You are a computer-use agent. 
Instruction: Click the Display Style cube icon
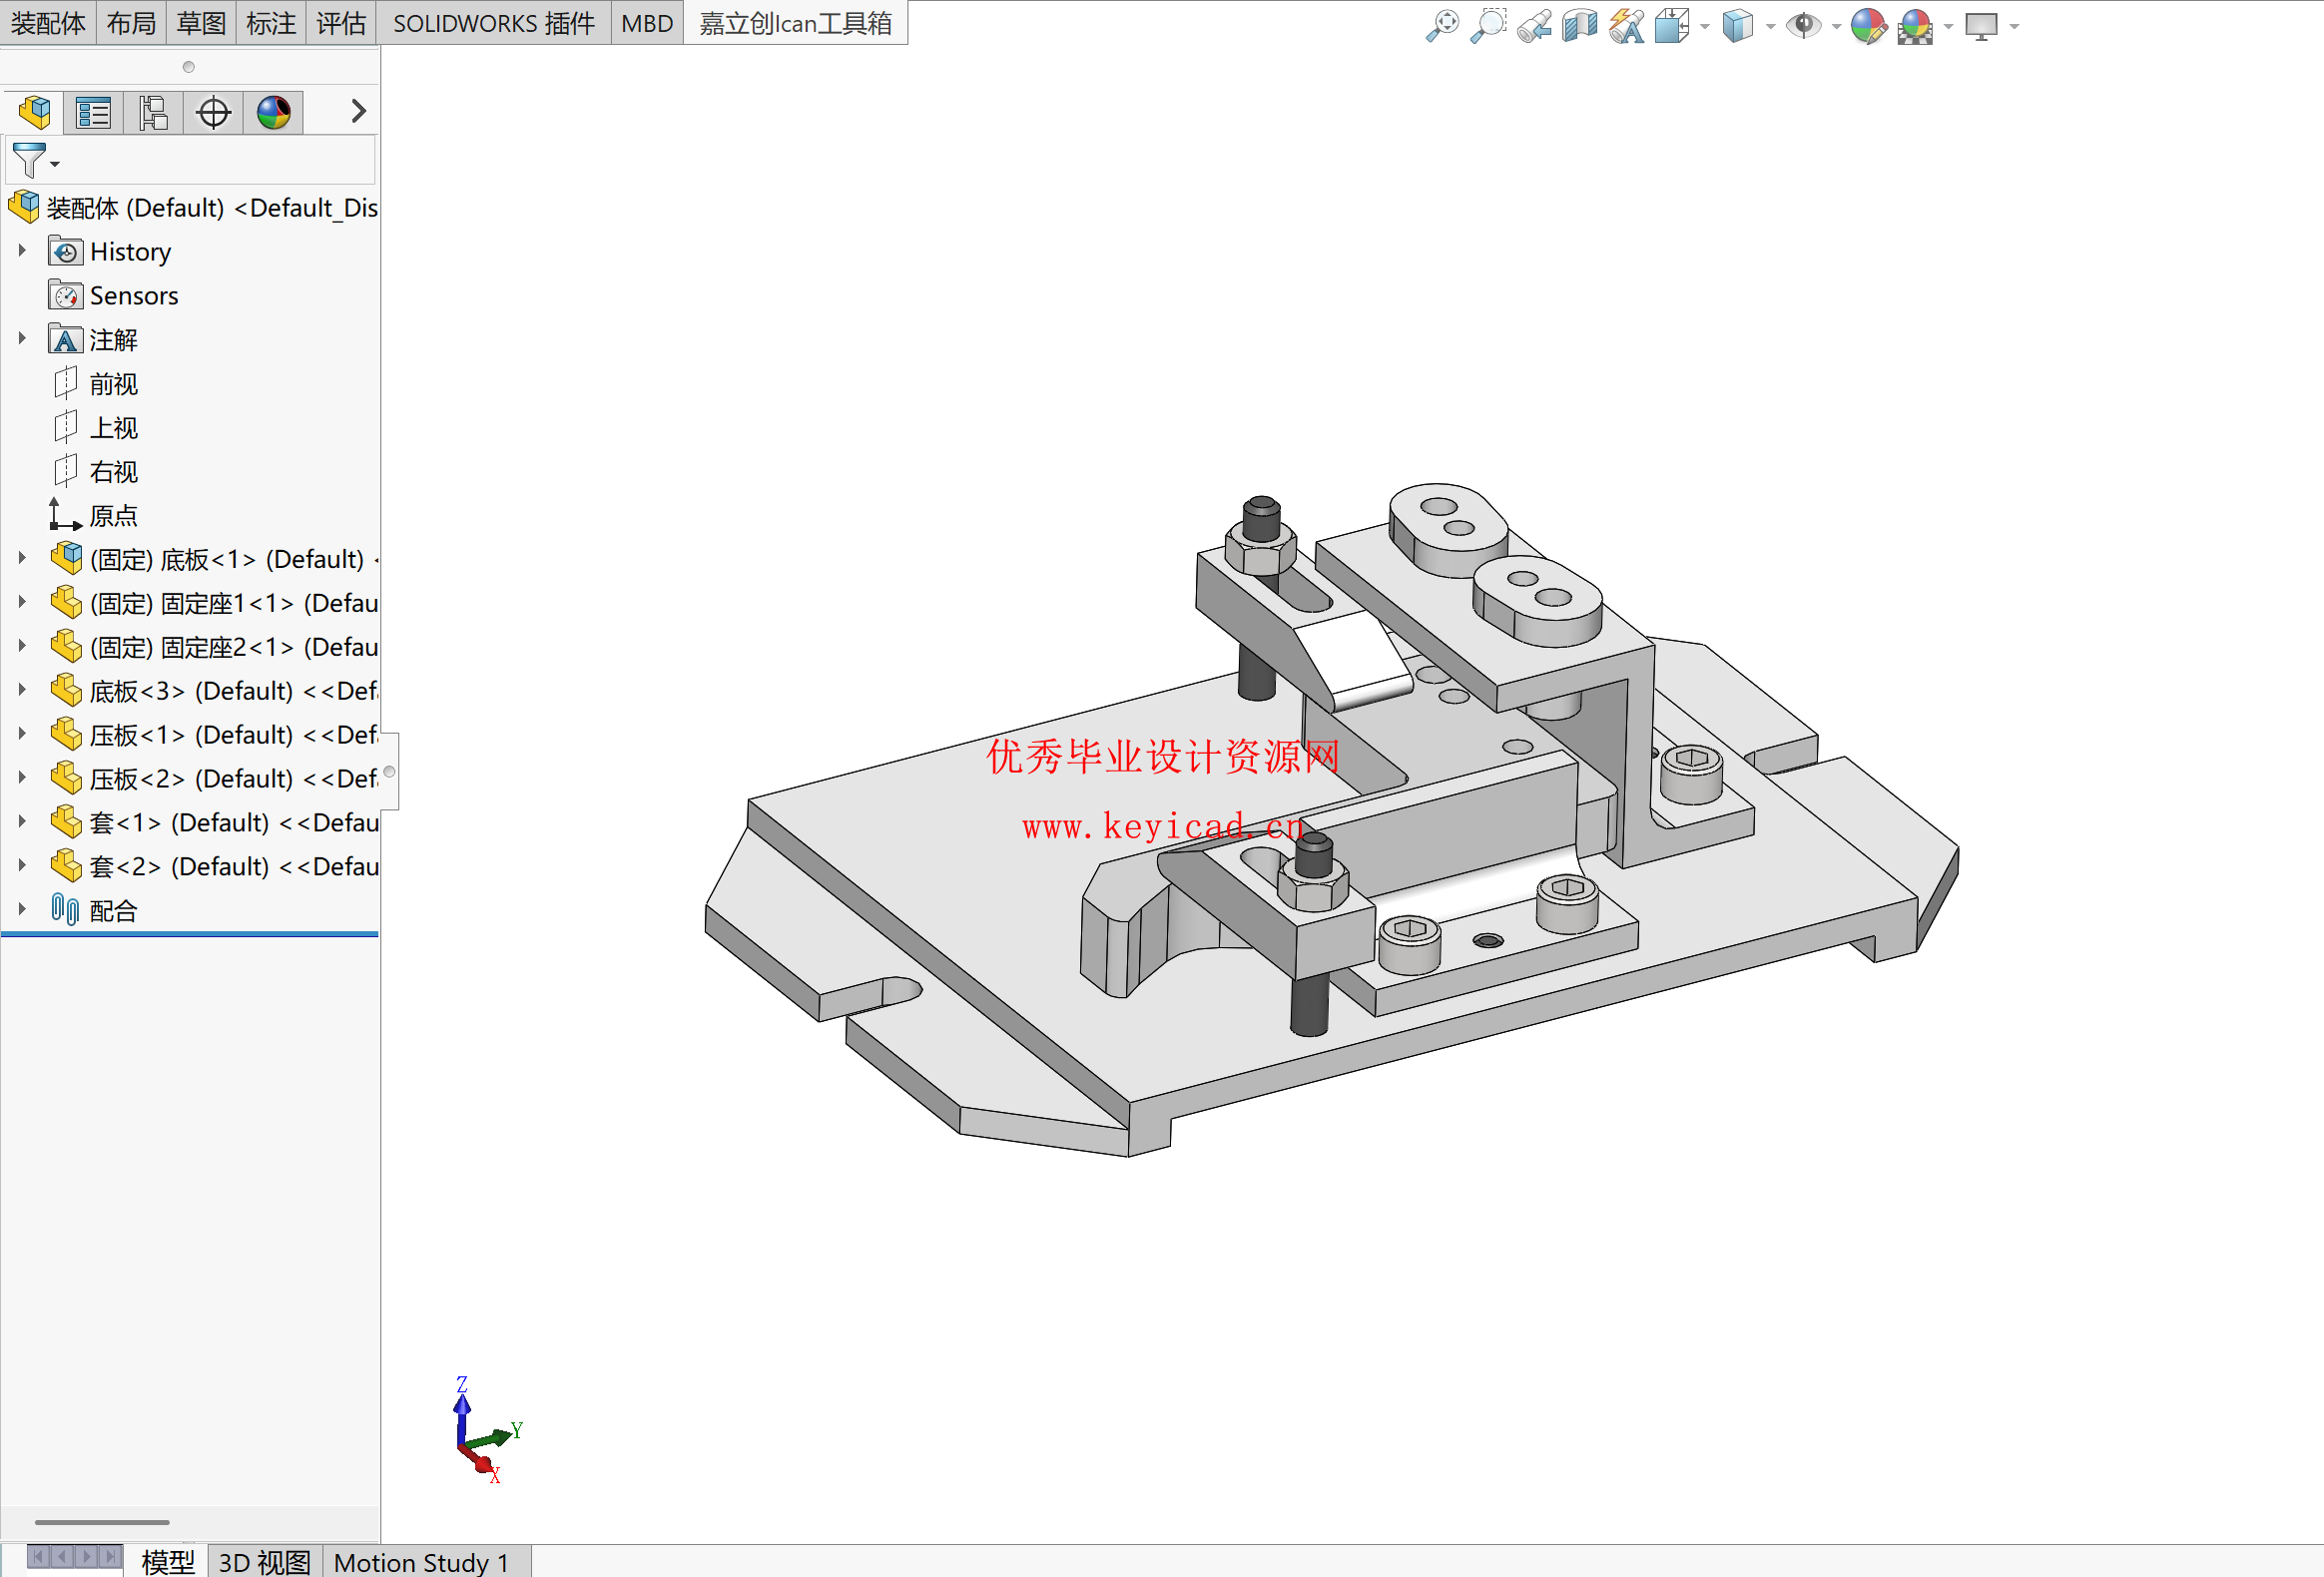click(x=1738, y=25)
